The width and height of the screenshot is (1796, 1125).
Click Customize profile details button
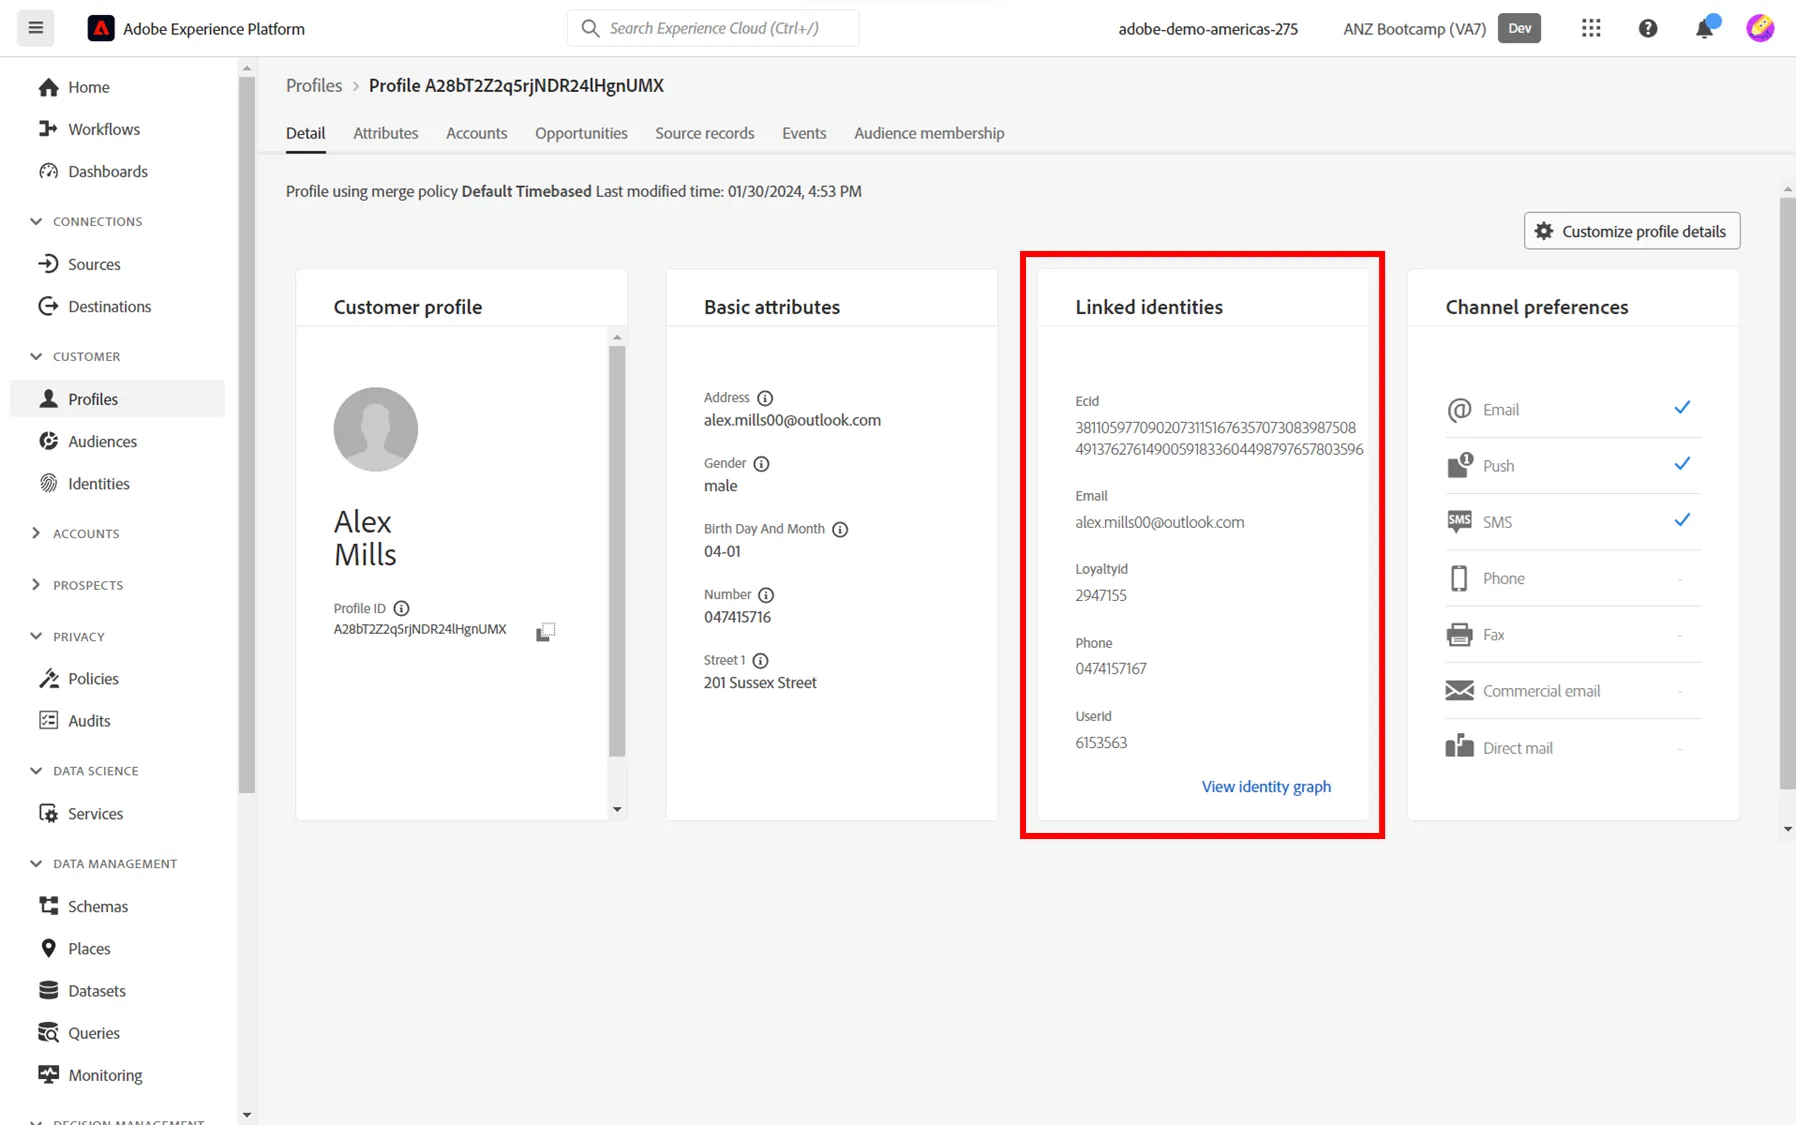1631,231
